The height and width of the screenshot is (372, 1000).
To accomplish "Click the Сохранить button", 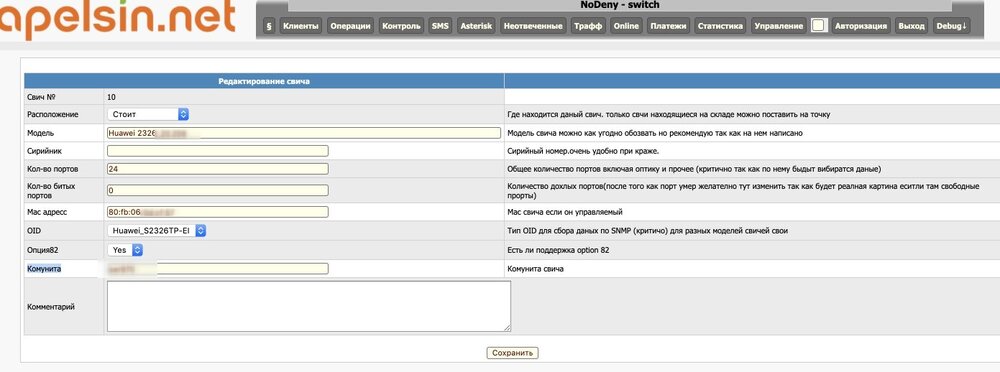I will pyautogui.click(x=513, y=353).
